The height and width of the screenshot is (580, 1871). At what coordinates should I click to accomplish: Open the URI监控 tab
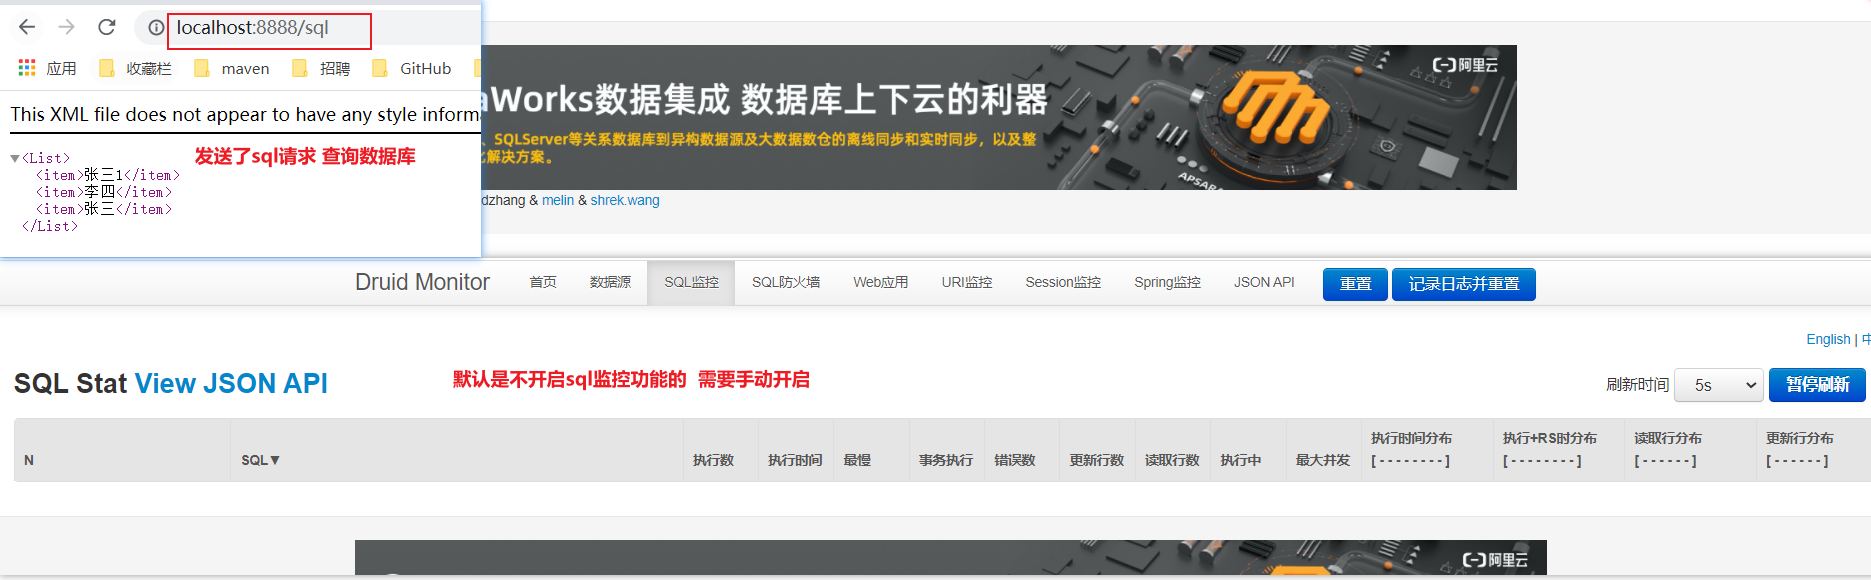[x=967, y=282]
